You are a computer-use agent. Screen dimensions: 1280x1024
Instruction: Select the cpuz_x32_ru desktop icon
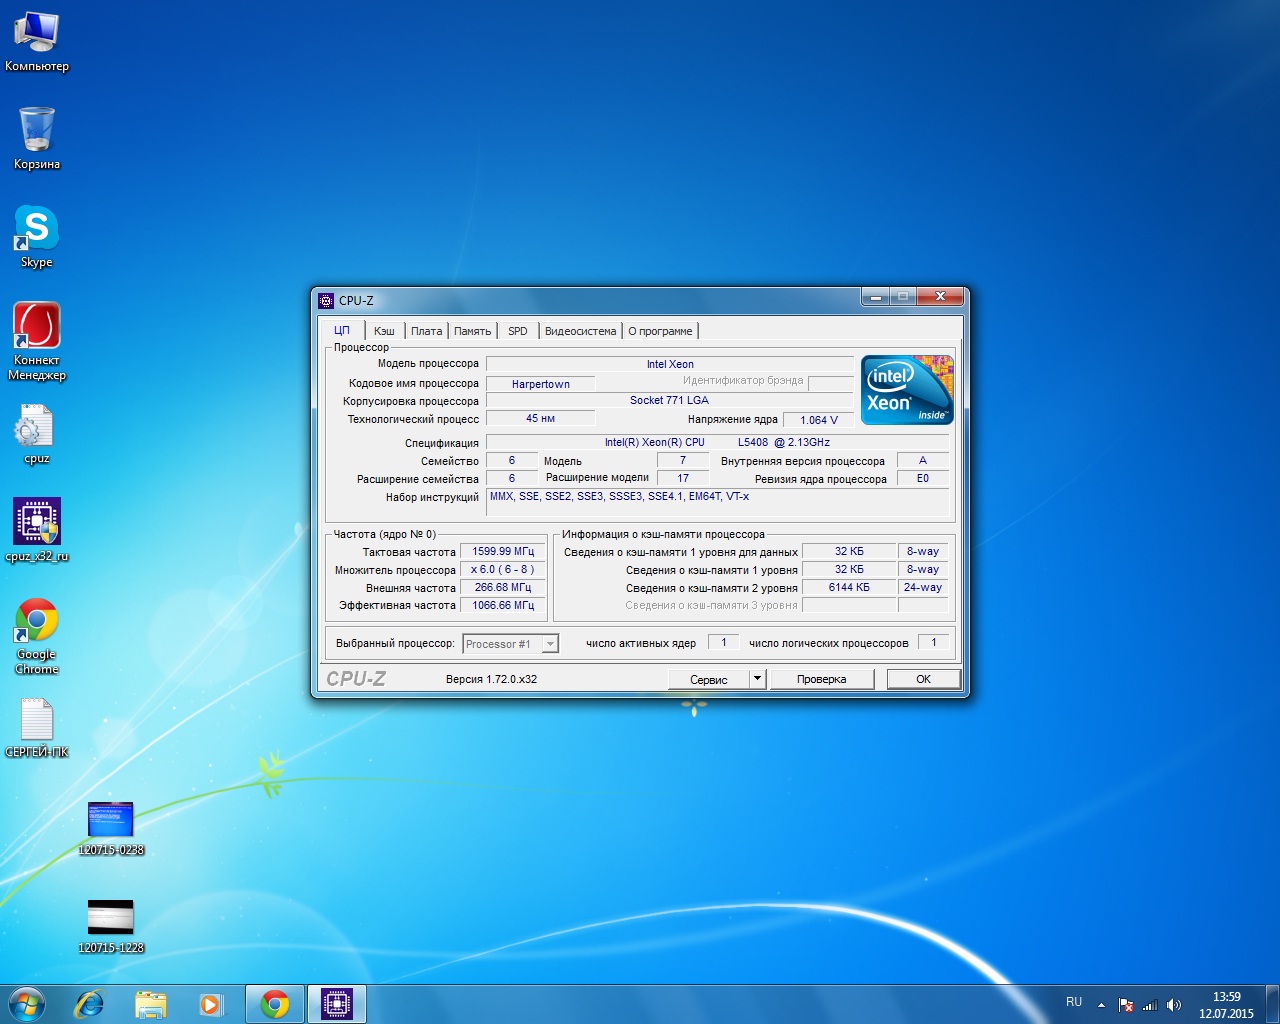tap(36, 522)
